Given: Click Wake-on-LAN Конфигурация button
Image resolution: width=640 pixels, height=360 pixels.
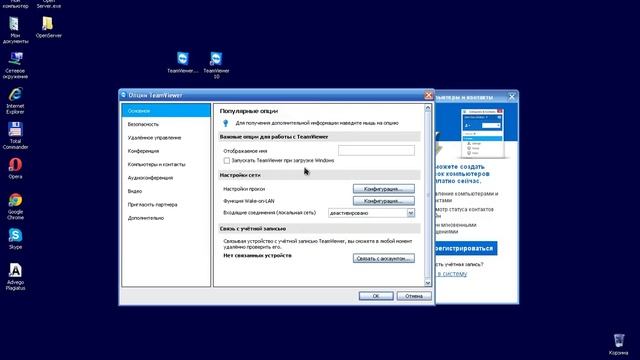Looking at the screenshot, I should [384, 201].
